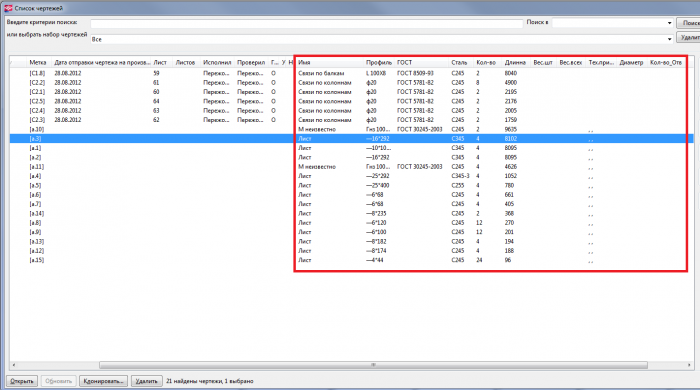
Task: Sort by the Кол-во_Отв column header
Action: (666, 62)
